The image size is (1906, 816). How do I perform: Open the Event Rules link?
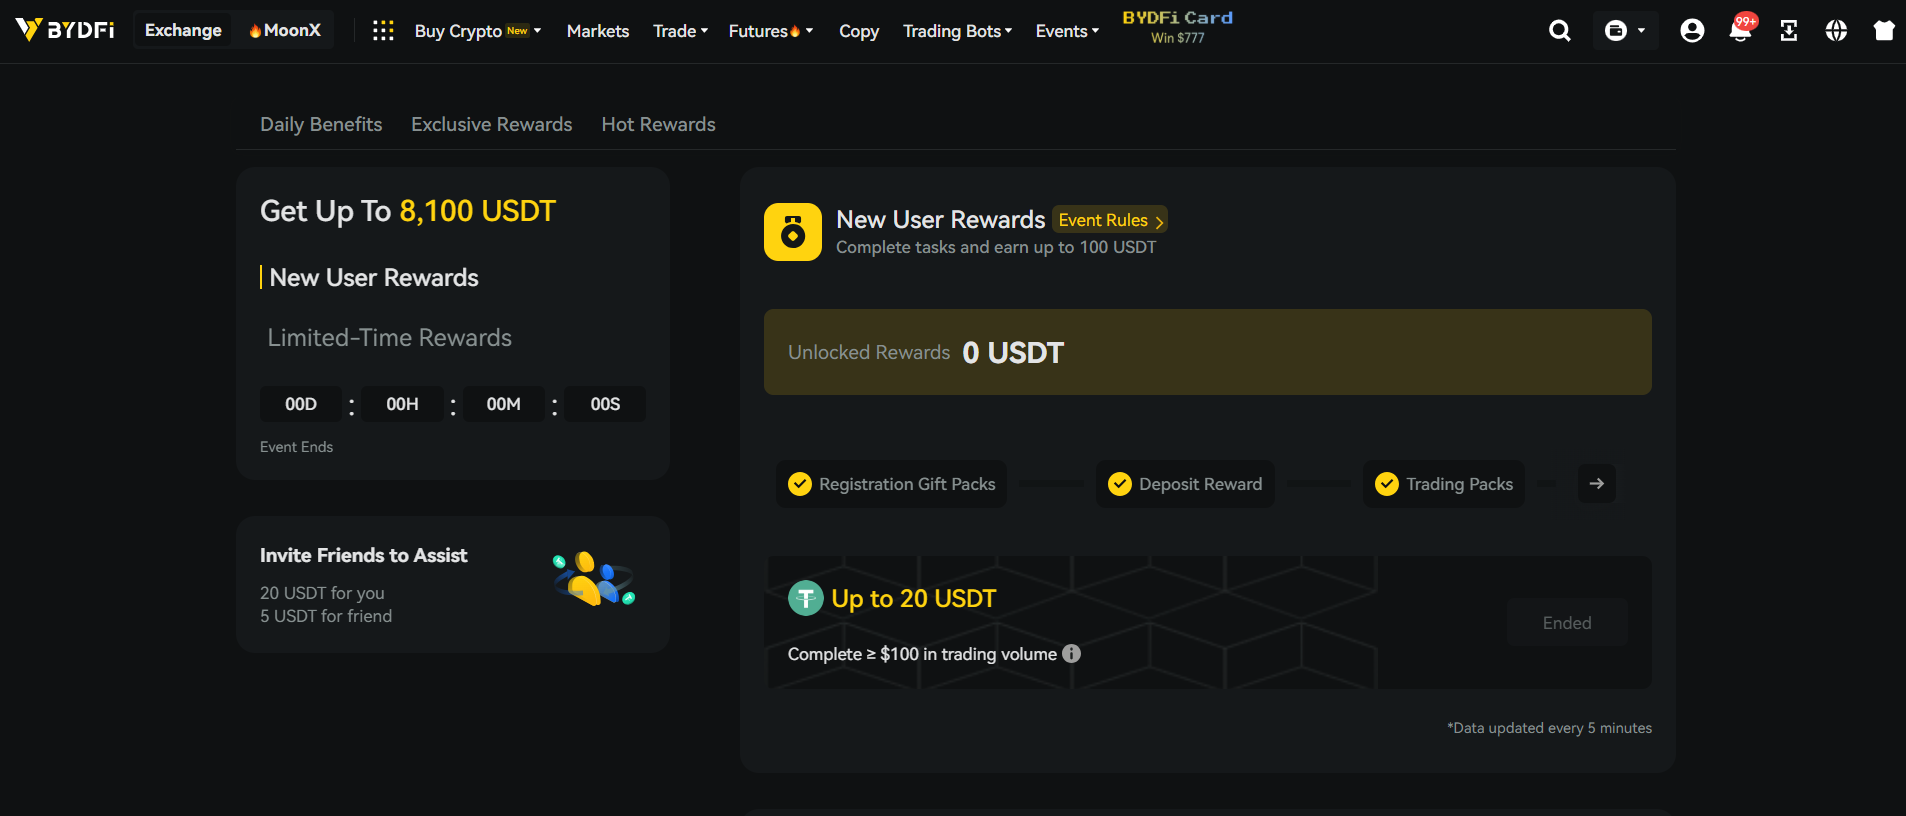tap(1109, 220)
